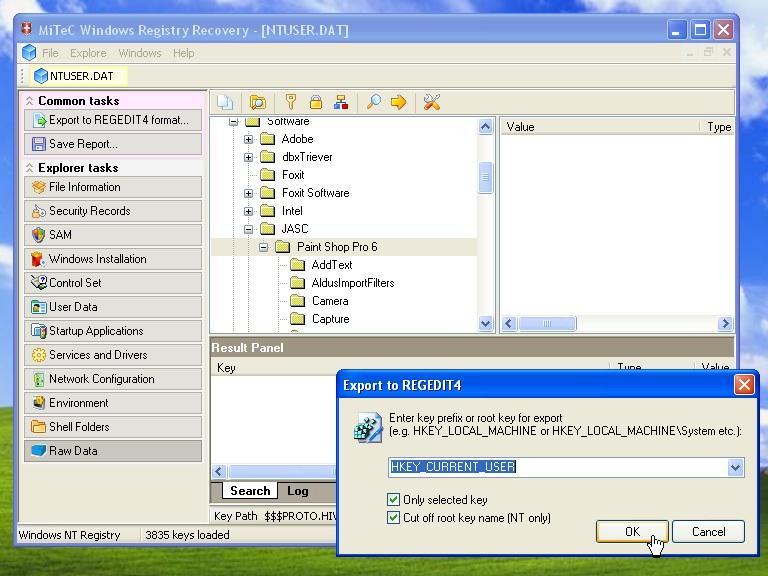The height and width of the screenshot is (576, 768).
Task: Click value pane scroll right arrow
Action: (725, 324)
